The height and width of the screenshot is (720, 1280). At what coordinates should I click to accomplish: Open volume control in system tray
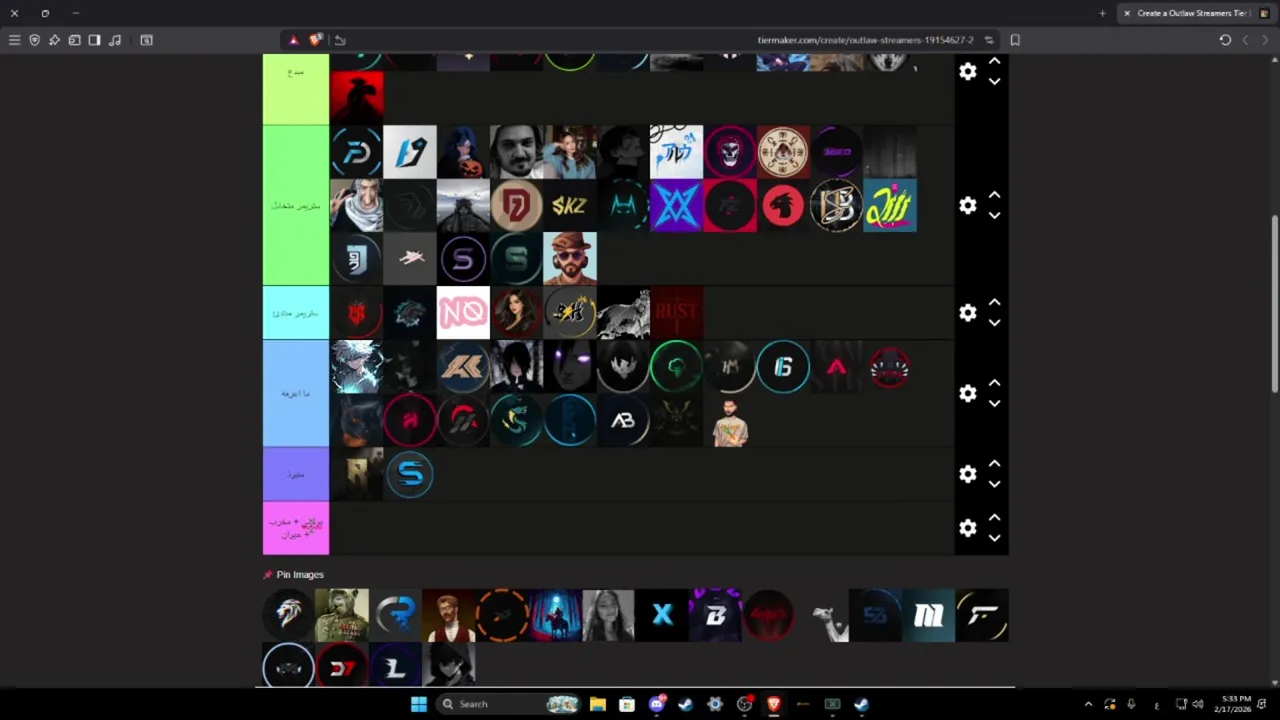tap(1198, 704)
